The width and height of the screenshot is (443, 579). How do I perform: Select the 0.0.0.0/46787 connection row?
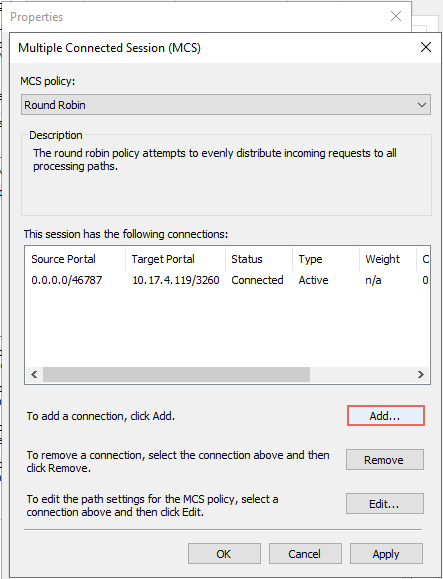pos(227,280)
